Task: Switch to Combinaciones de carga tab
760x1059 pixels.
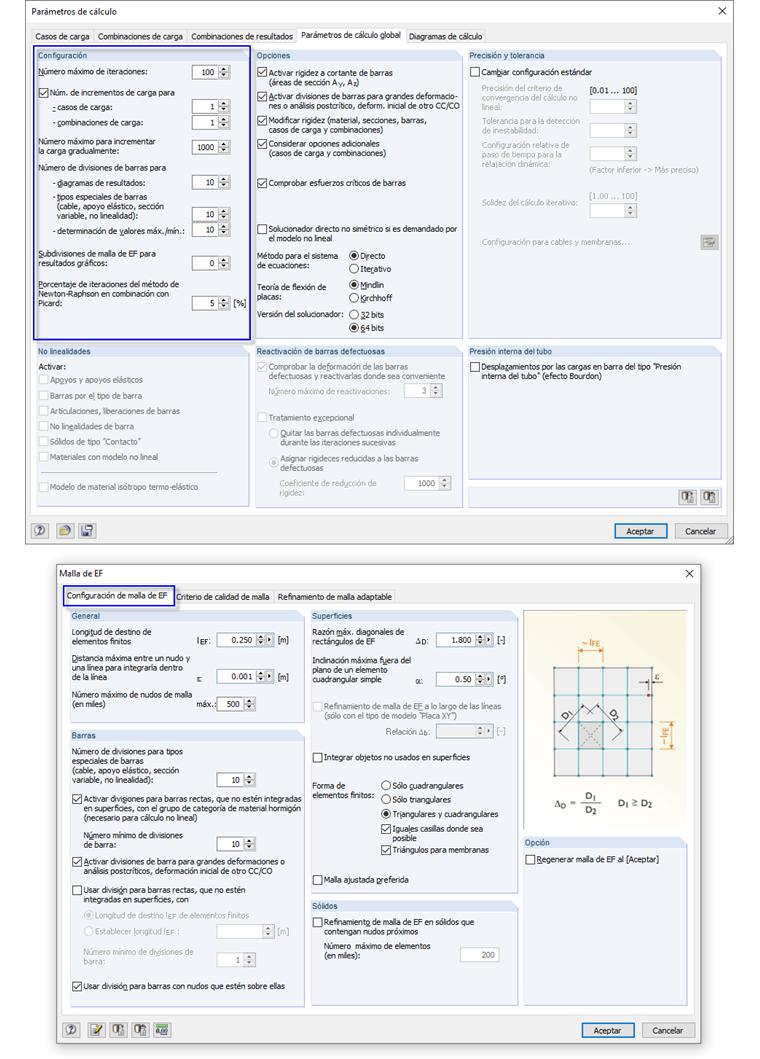Action: coord(140,36)
